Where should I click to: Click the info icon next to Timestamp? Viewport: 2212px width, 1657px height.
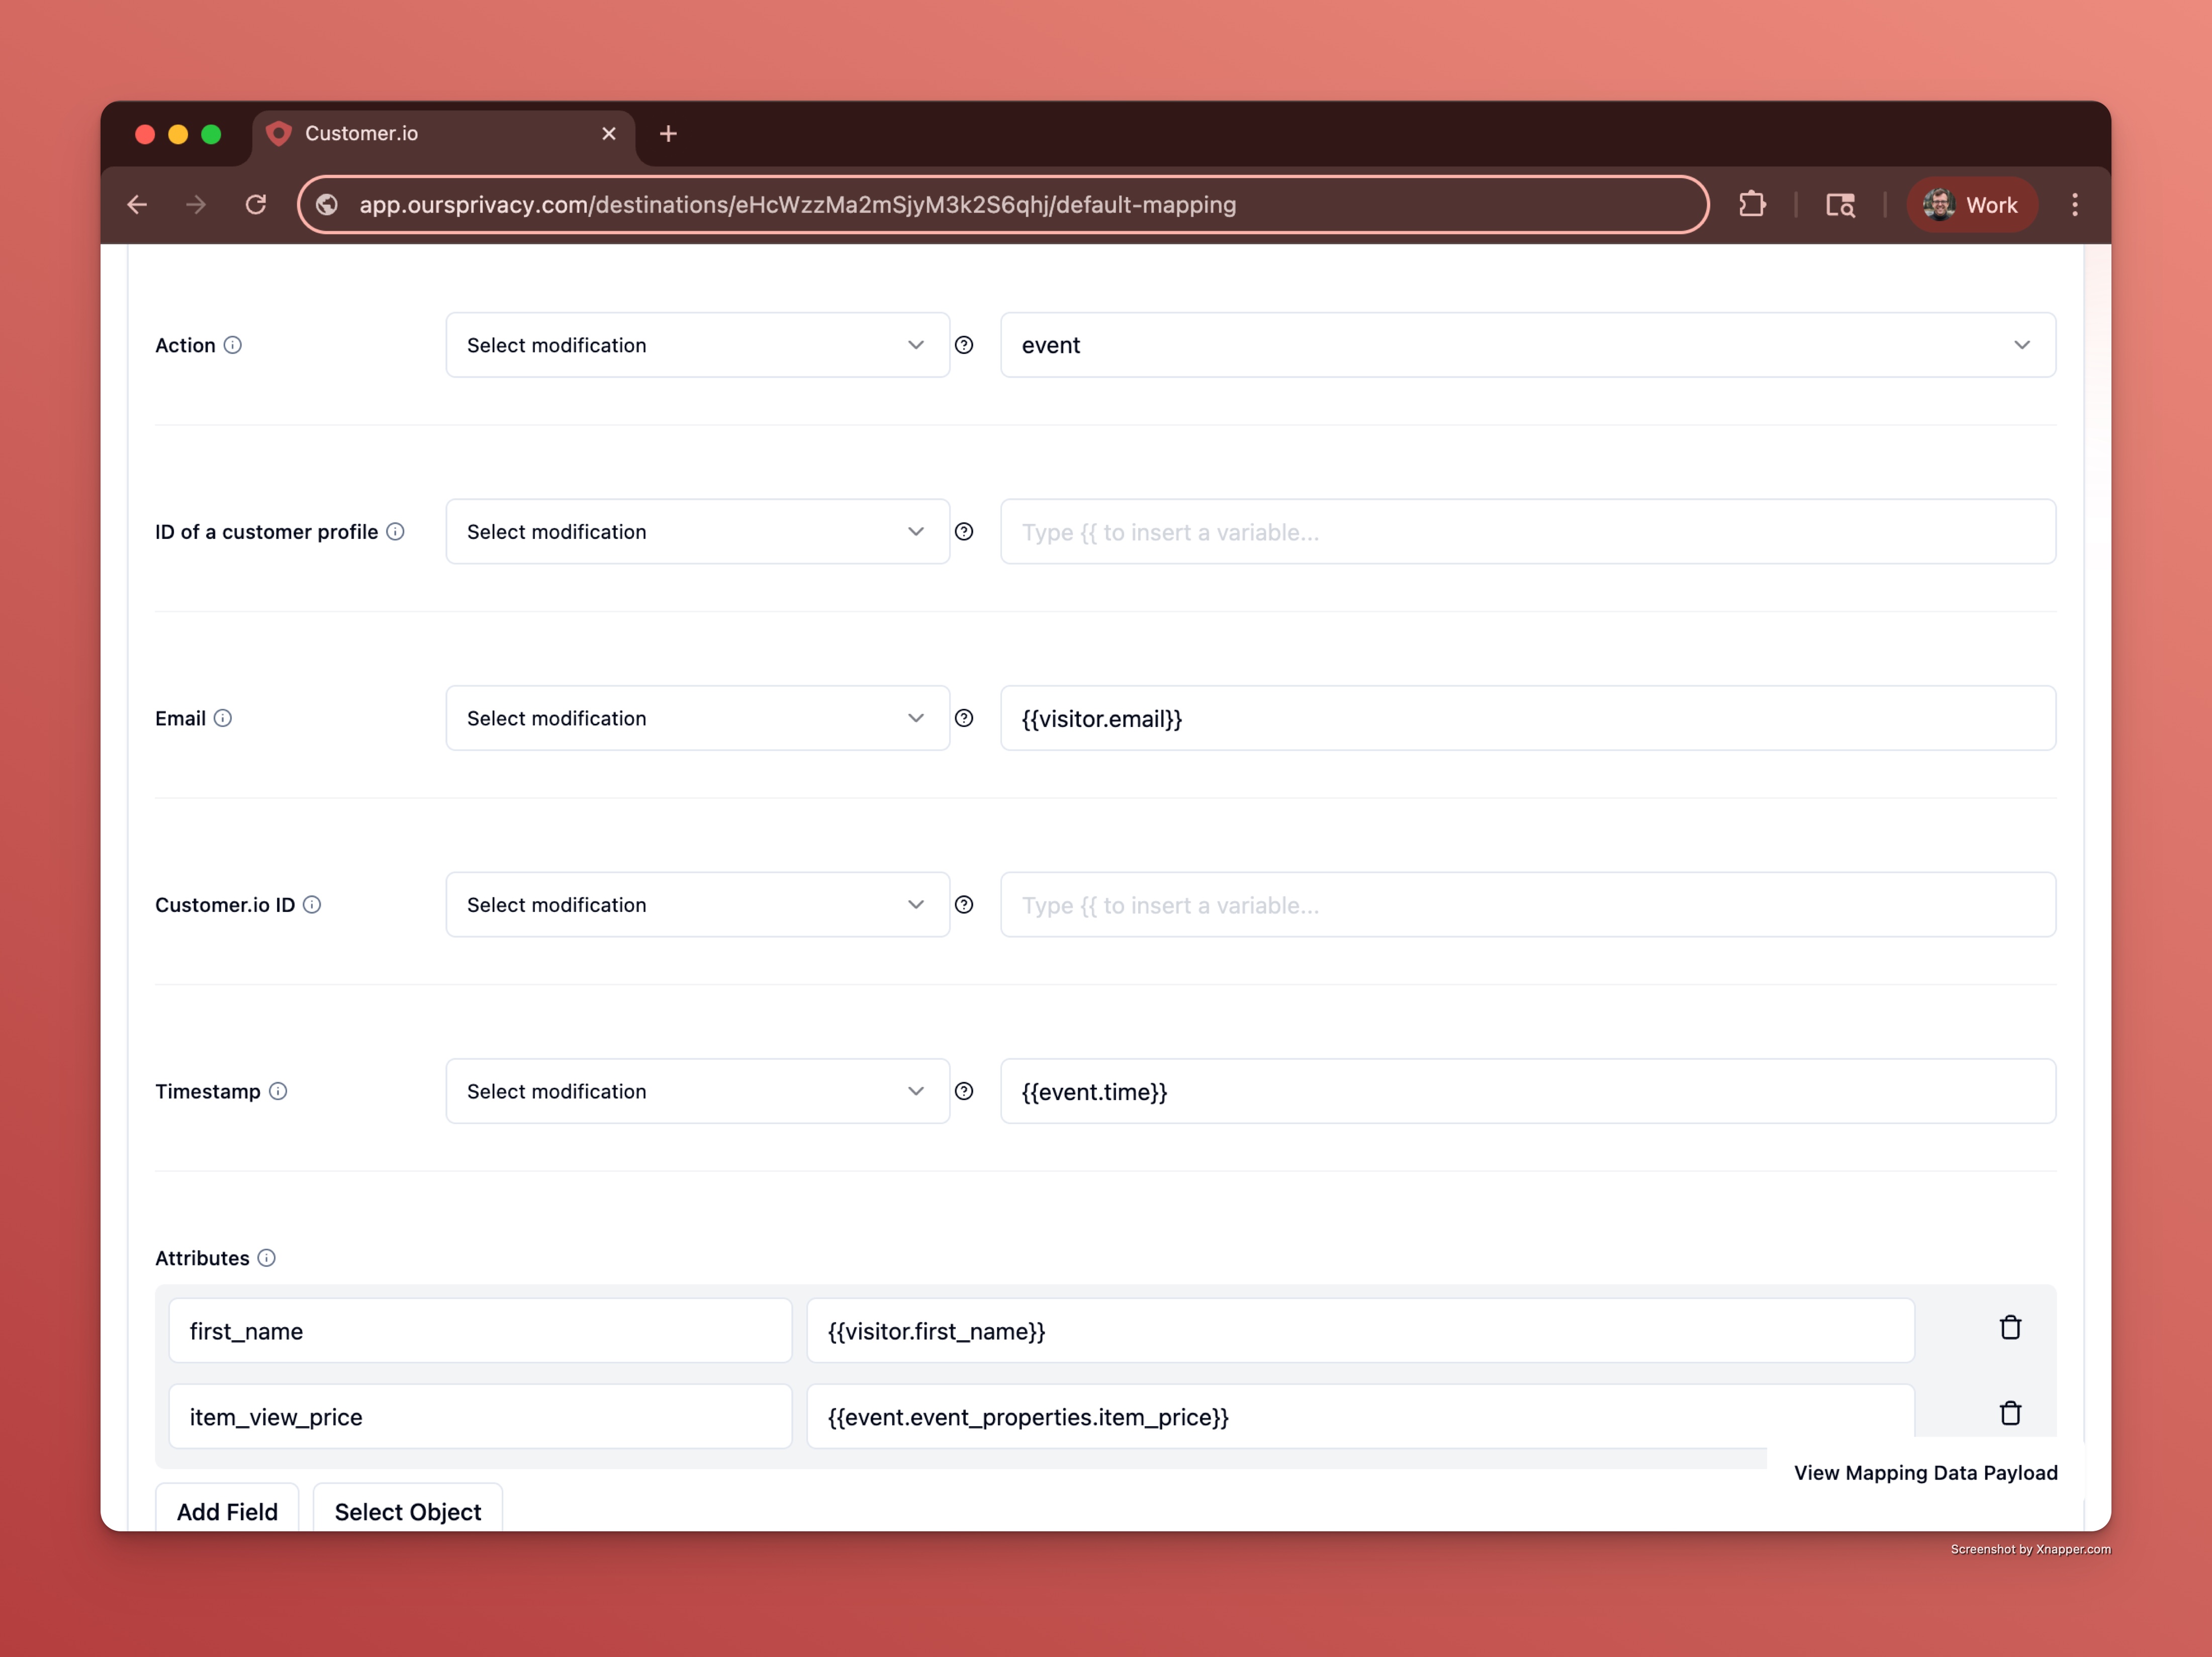click(278, 1091)
